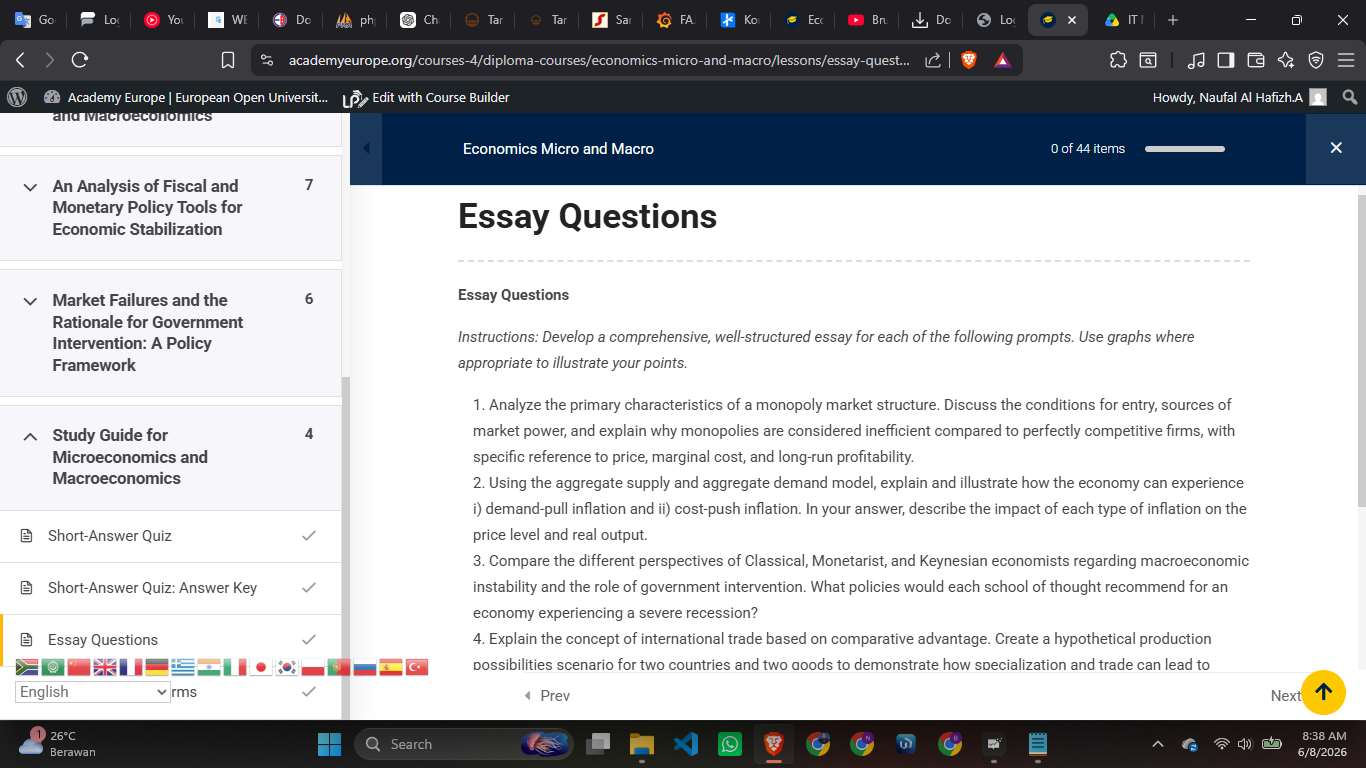
Task: Open the Windows Start menu
Action: (x=329, y=744)
